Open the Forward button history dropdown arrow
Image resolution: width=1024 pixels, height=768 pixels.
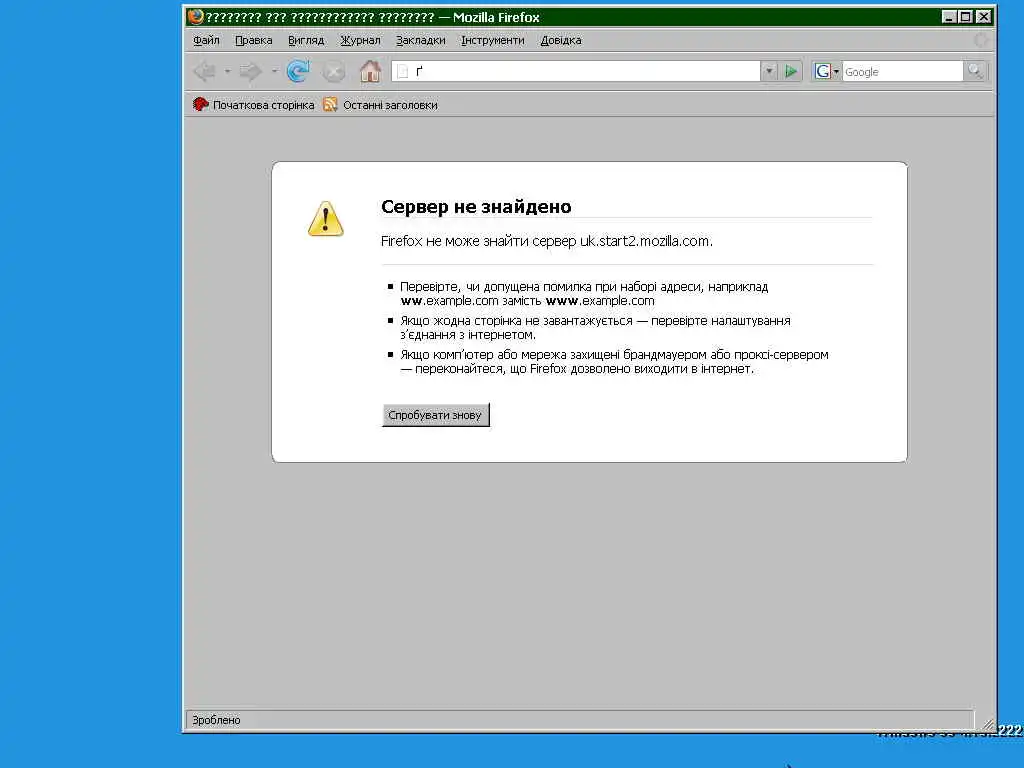click(274, 71)
